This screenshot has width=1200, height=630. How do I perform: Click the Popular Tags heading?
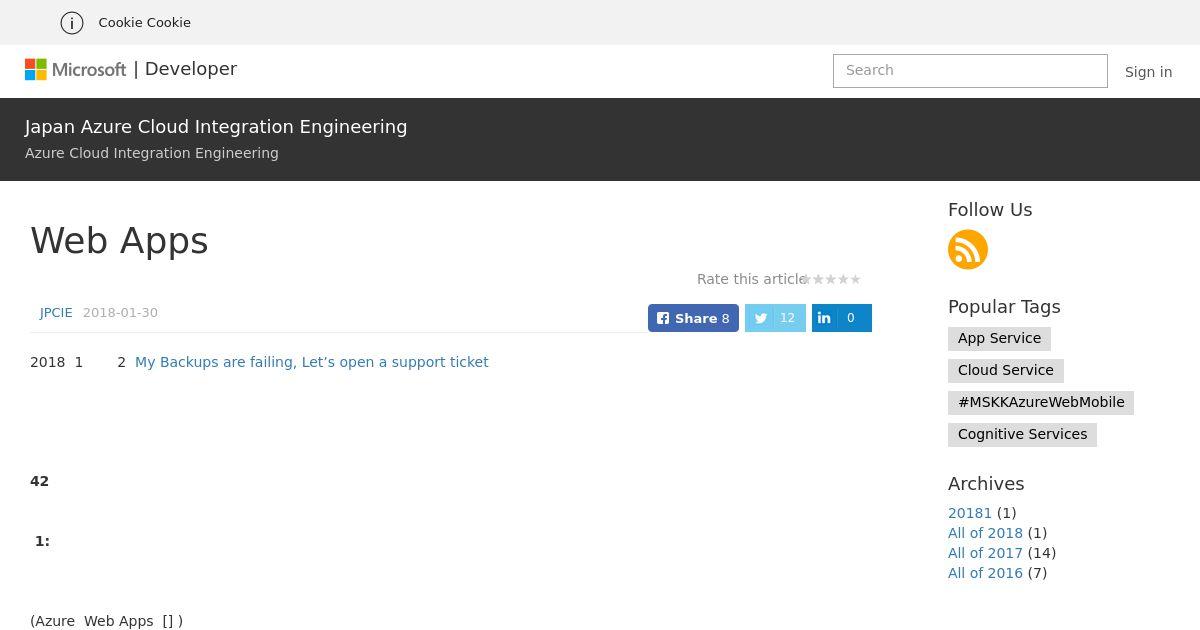point(1004,307)
